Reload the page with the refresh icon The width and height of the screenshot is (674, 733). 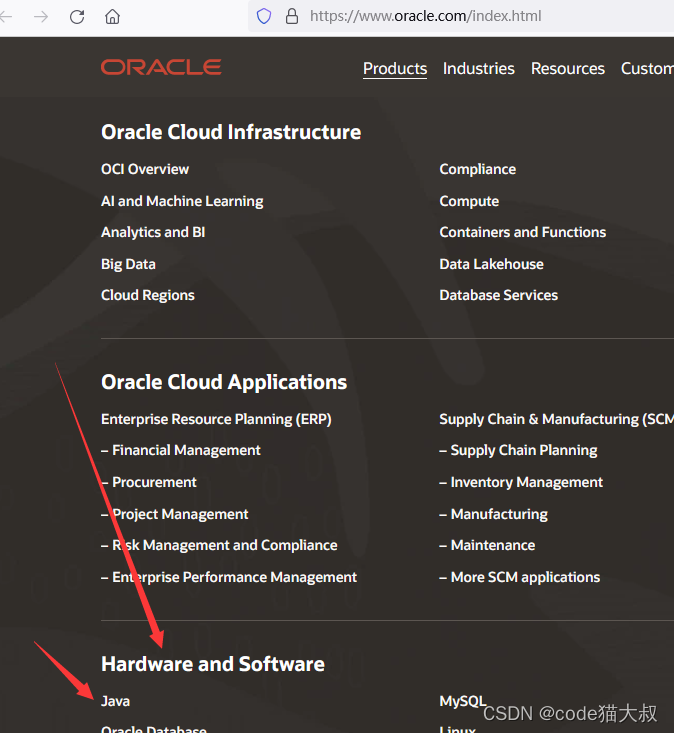(x=77, y=17)
